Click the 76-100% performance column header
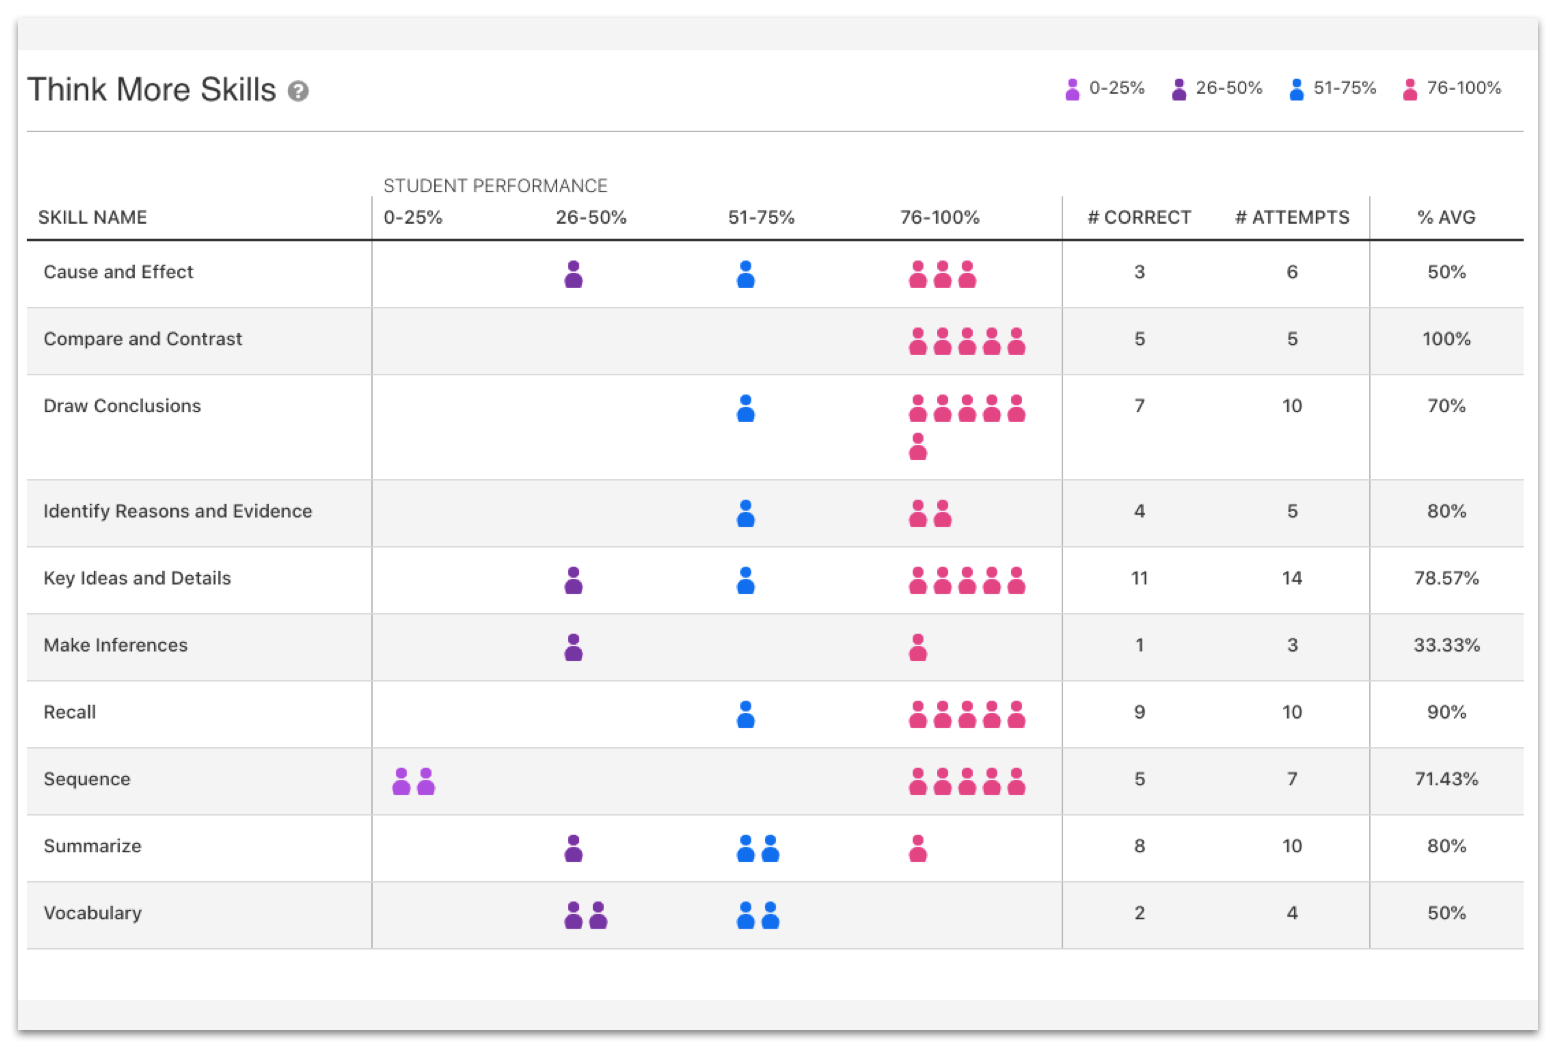Viewport: 1556px width, 1048px height. coord(939,218)
